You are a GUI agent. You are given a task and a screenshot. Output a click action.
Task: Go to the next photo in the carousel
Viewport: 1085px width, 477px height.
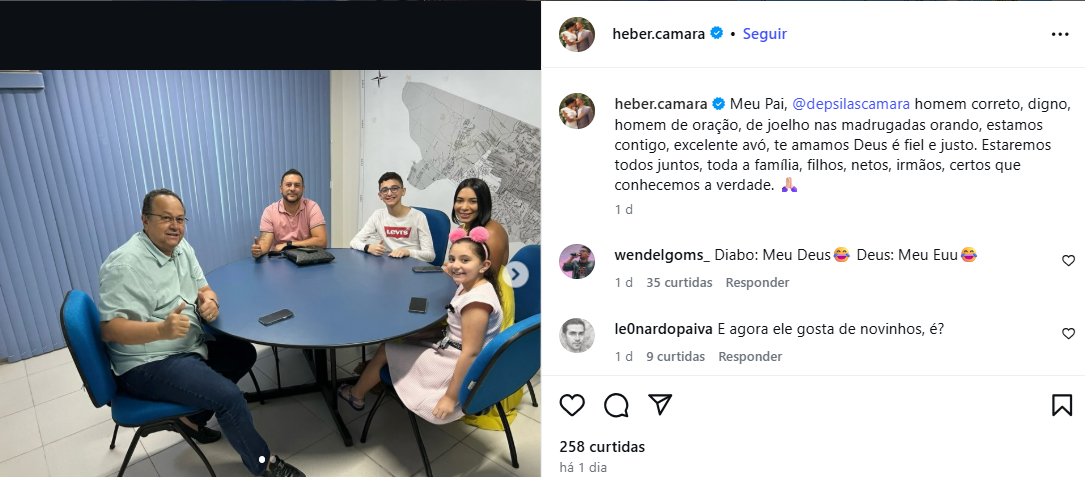515,275
